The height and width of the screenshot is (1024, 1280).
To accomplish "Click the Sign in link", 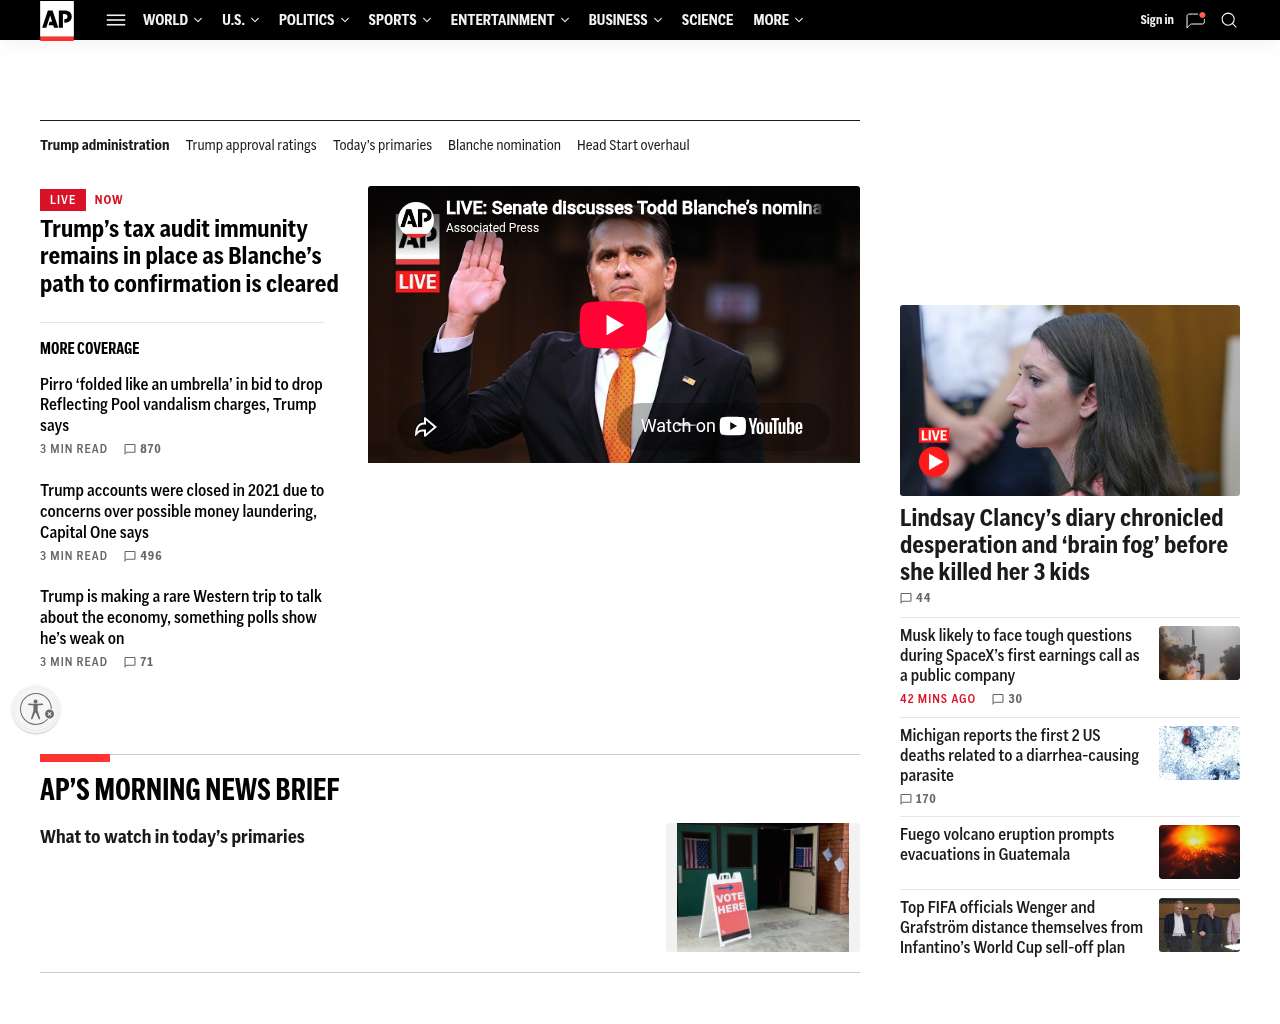I will pos(1157,20).
